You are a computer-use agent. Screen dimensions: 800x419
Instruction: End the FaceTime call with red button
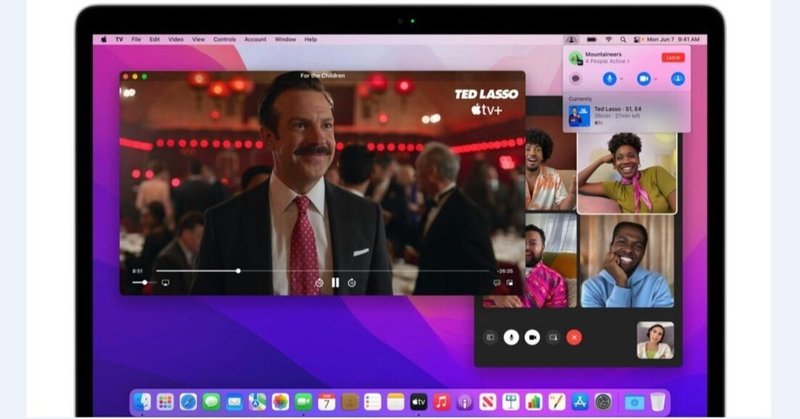point(574,337)
